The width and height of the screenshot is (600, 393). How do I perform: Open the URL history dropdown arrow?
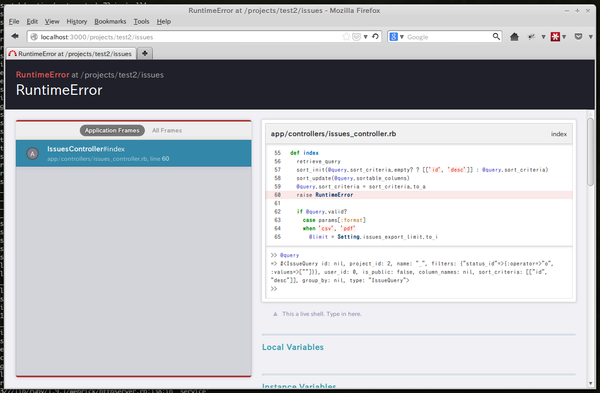(365, 37)
